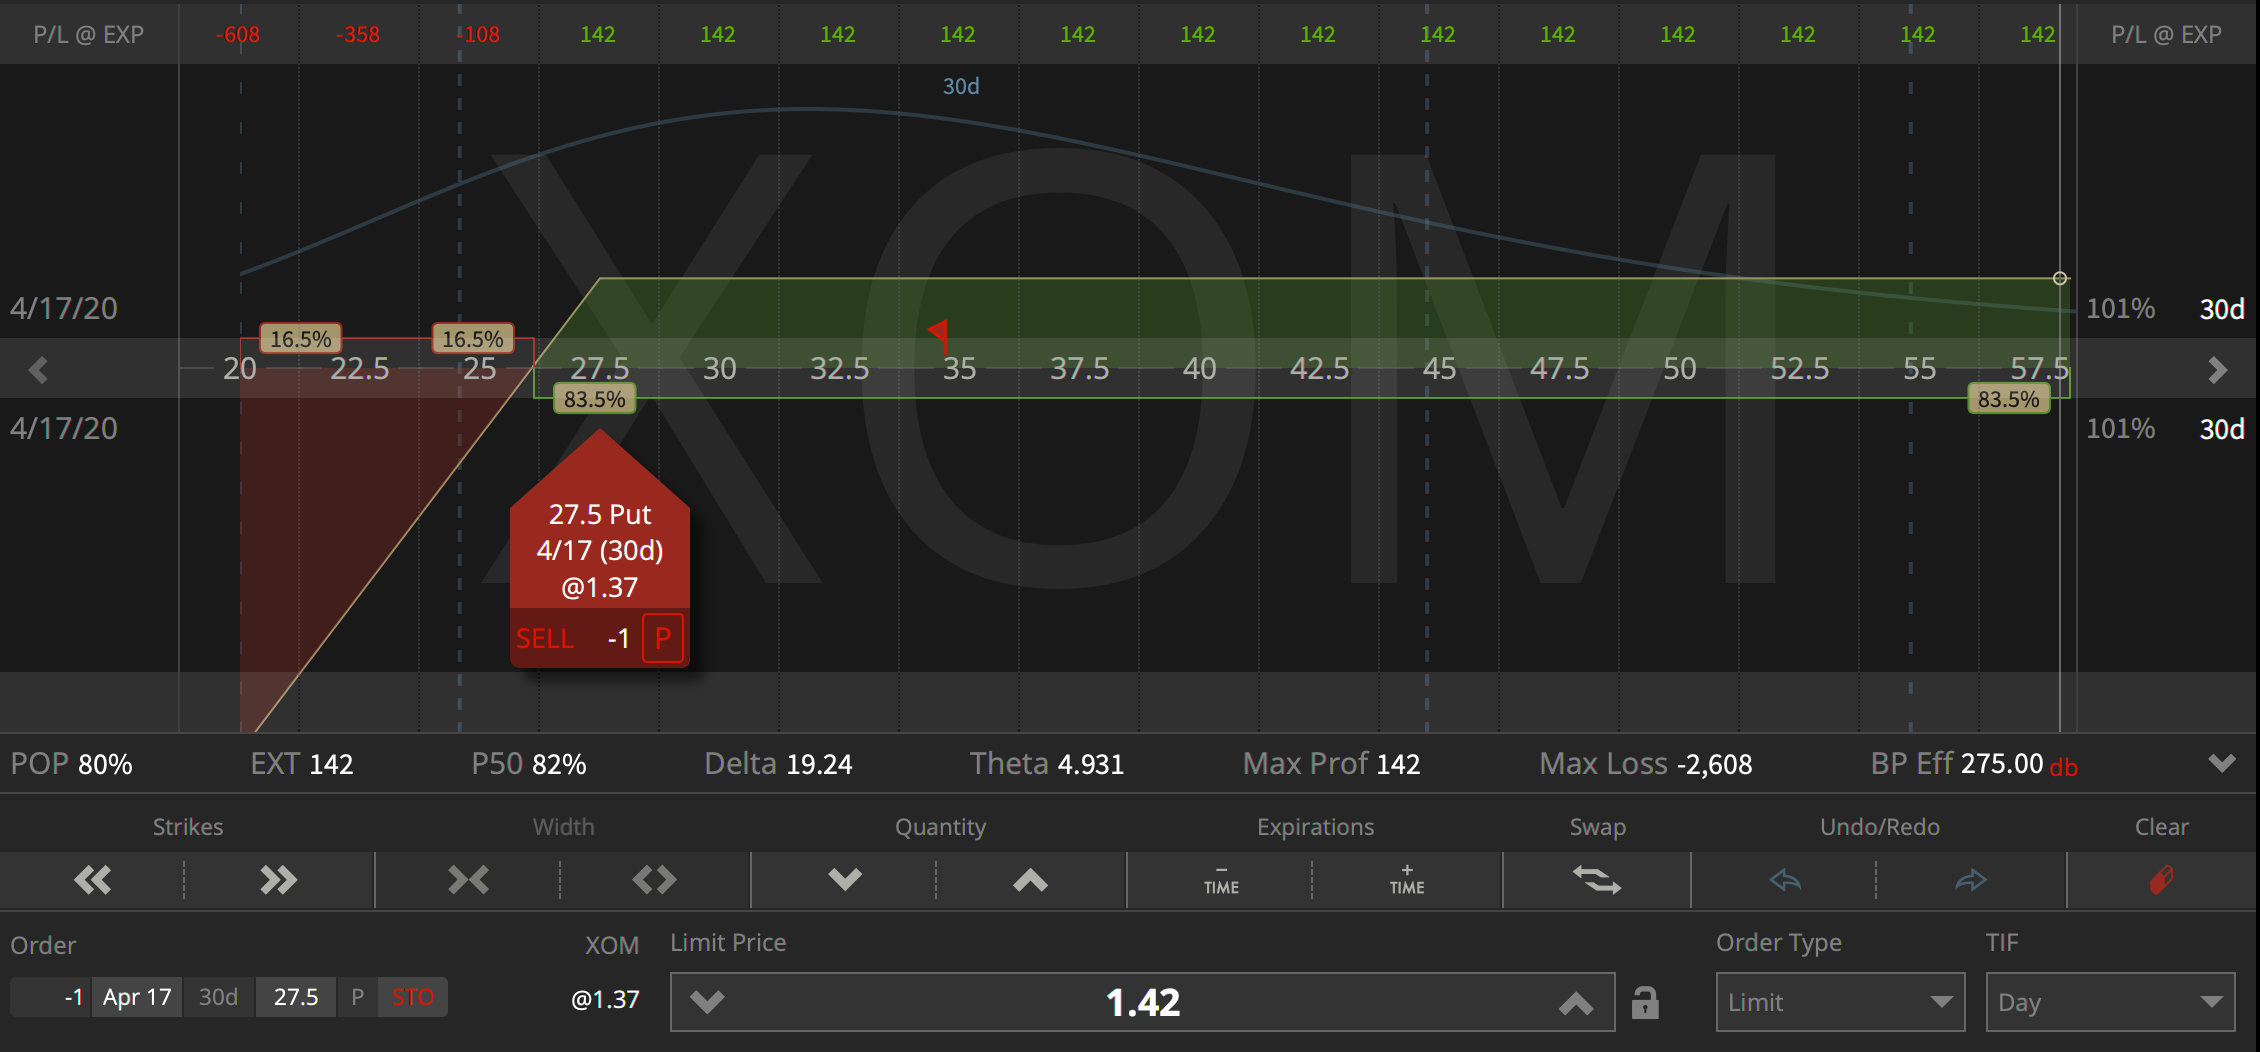Click the circle handle at the profit line end

(2060, 278)
